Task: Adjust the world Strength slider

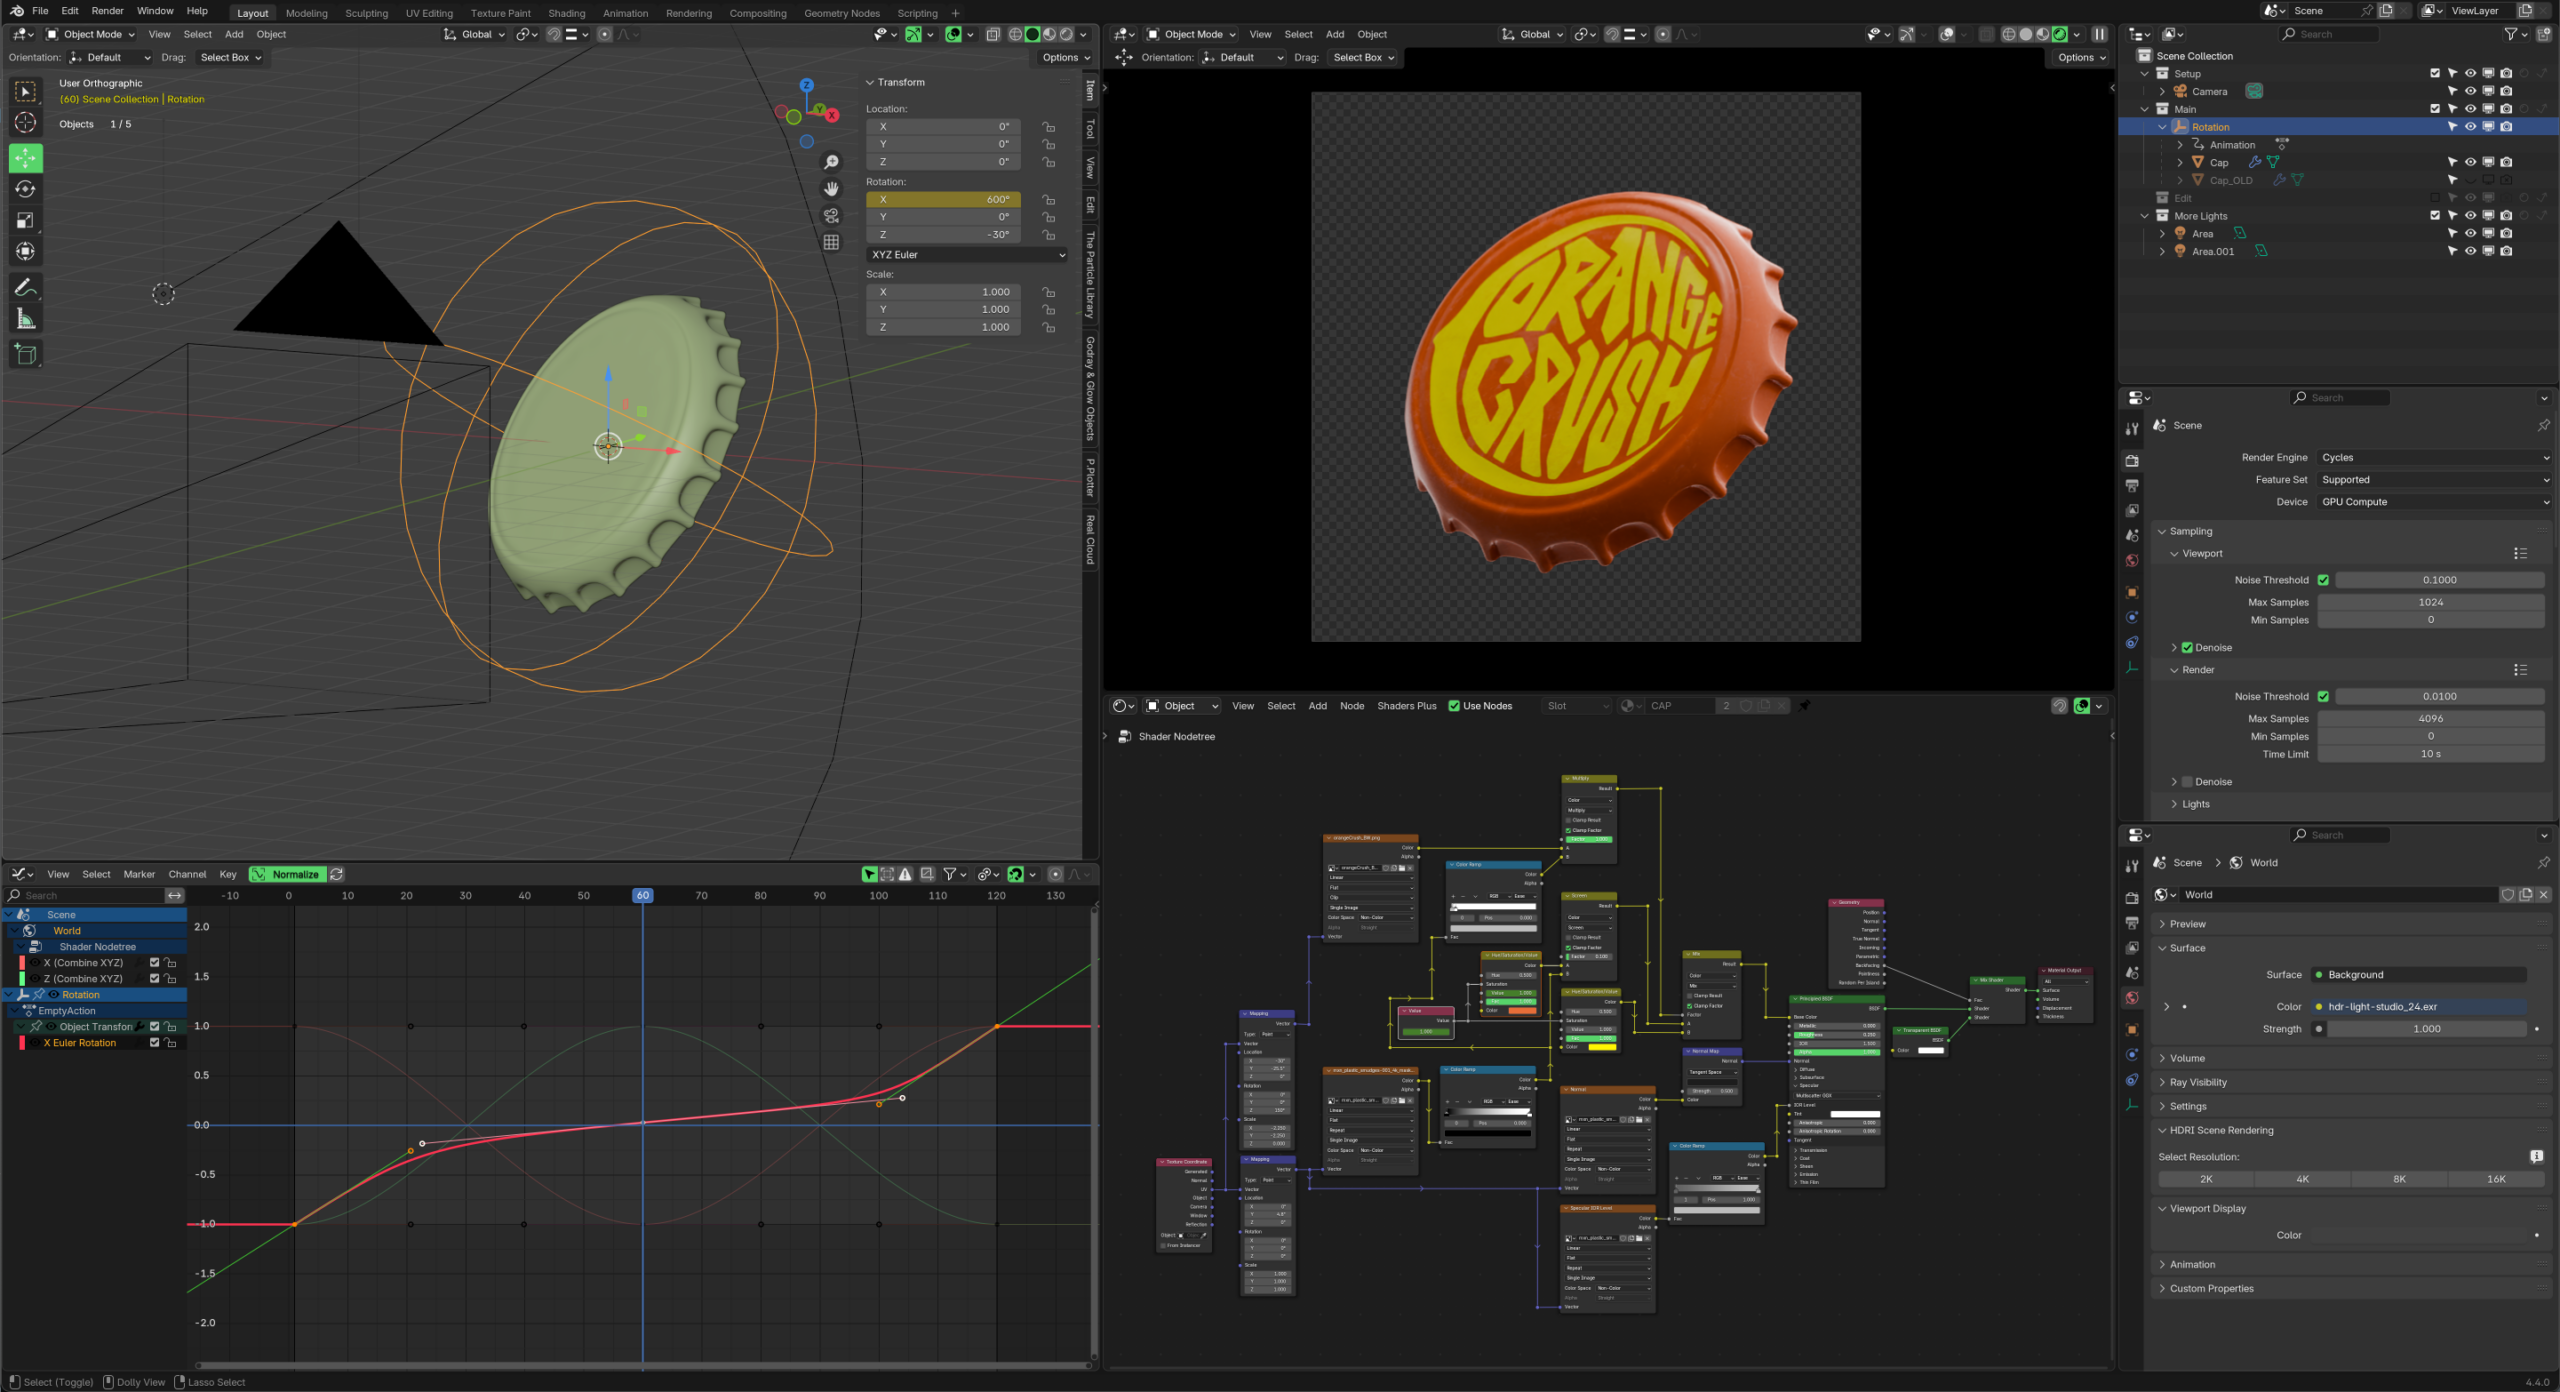Action: (x=2426, y=1029)
